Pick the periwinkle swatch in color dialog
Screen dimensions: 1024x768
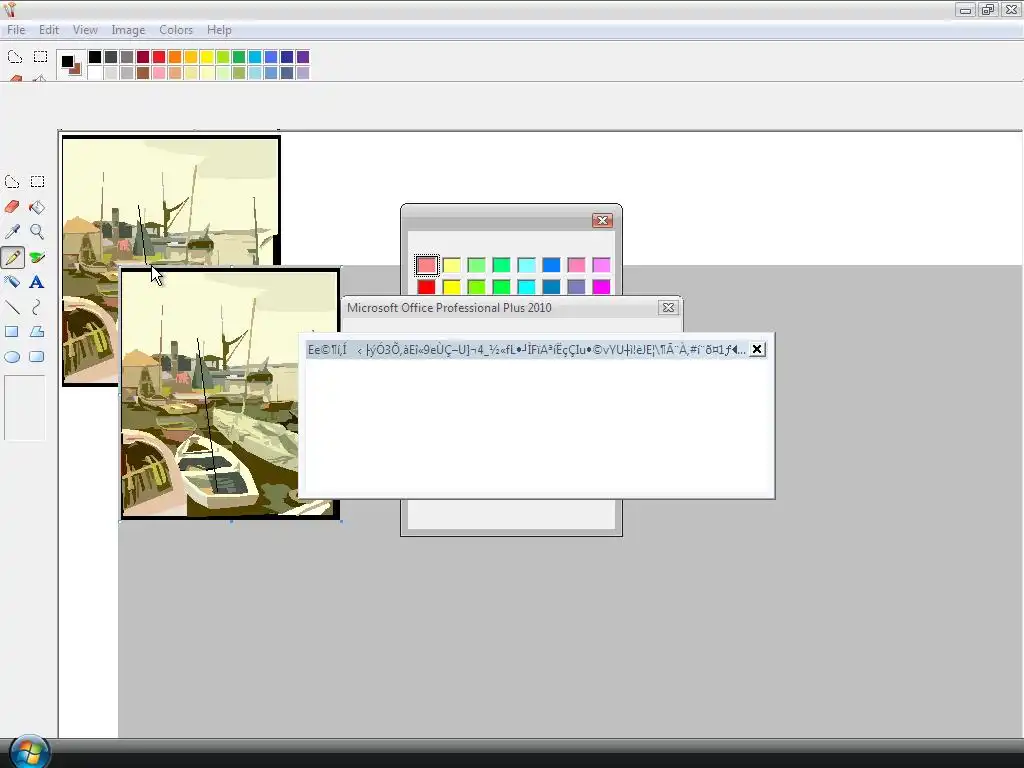point(577,287)
